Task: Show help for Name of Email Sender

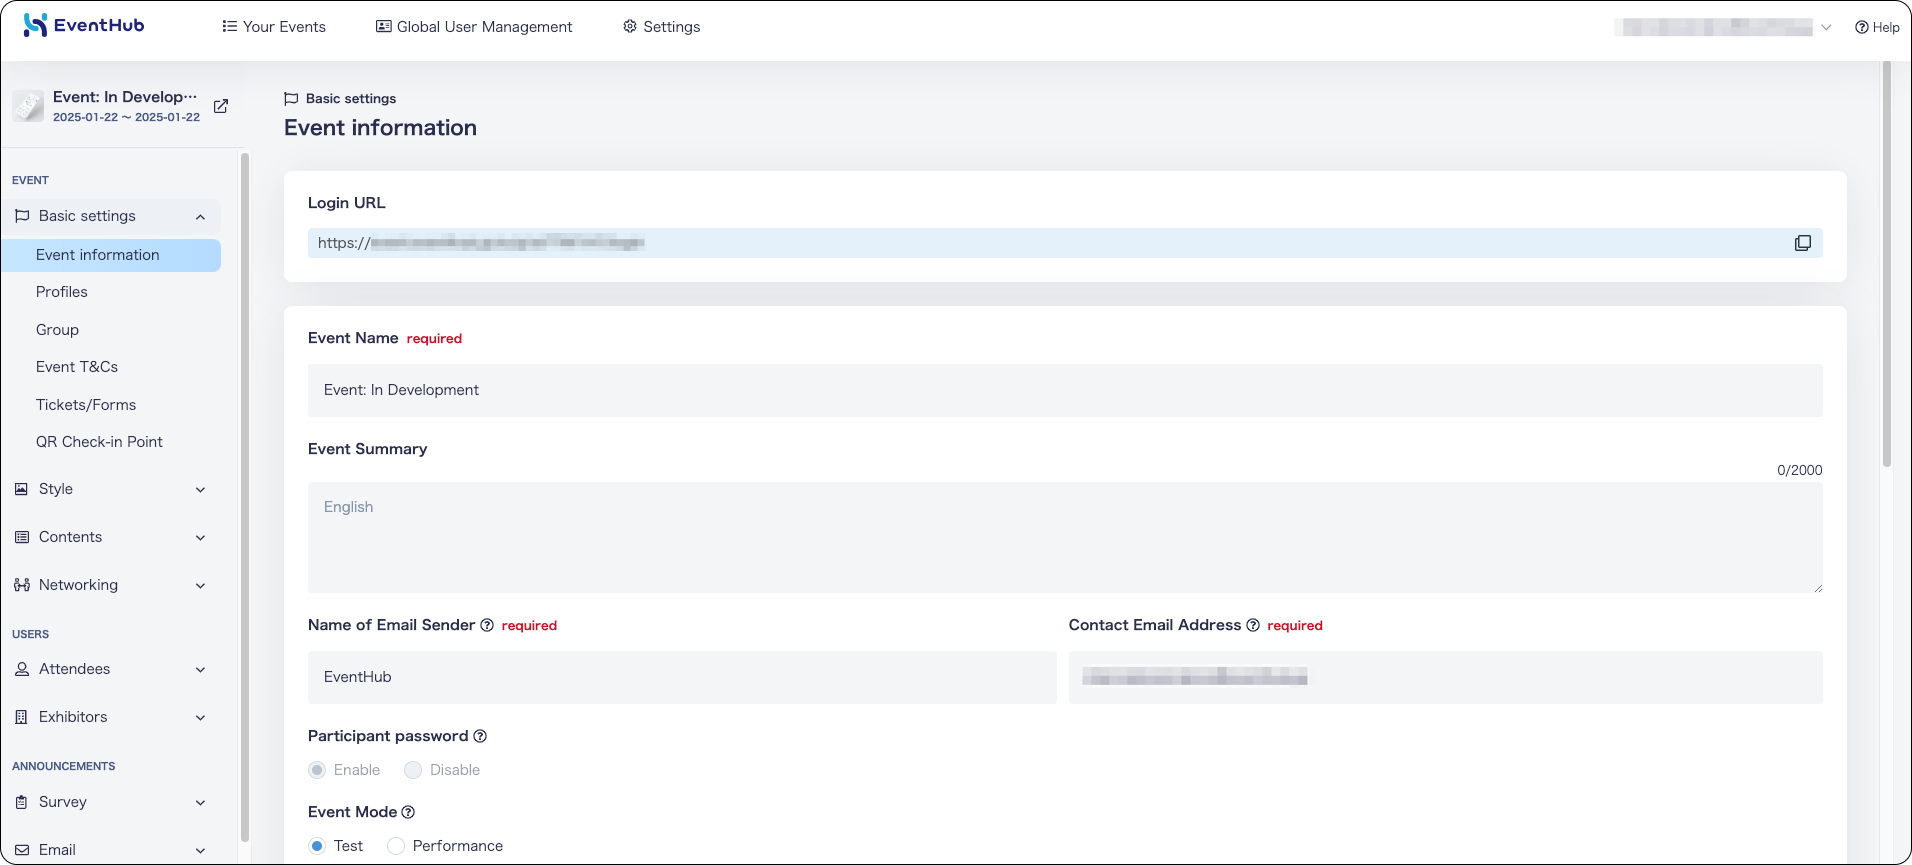Action: (487, 625)
